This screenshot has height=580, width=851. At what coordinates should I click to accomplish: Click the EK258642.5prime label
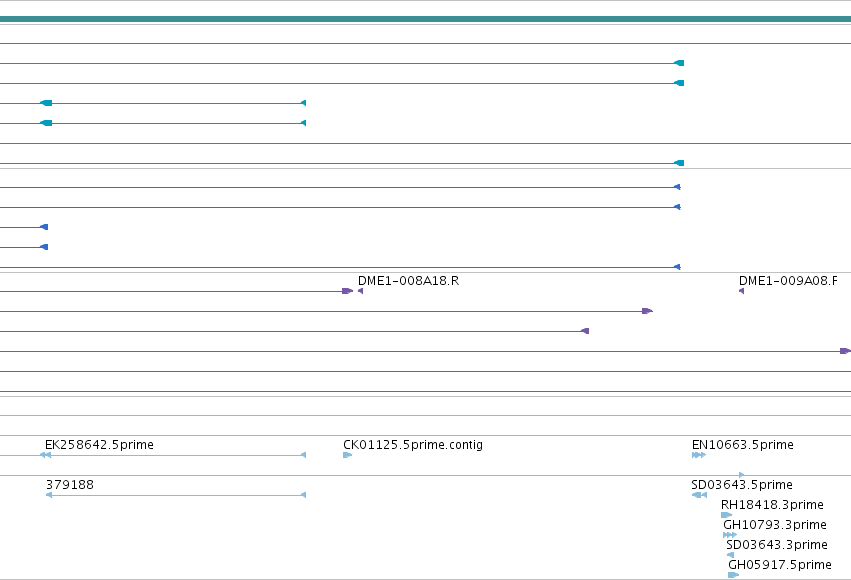point(99,445)
